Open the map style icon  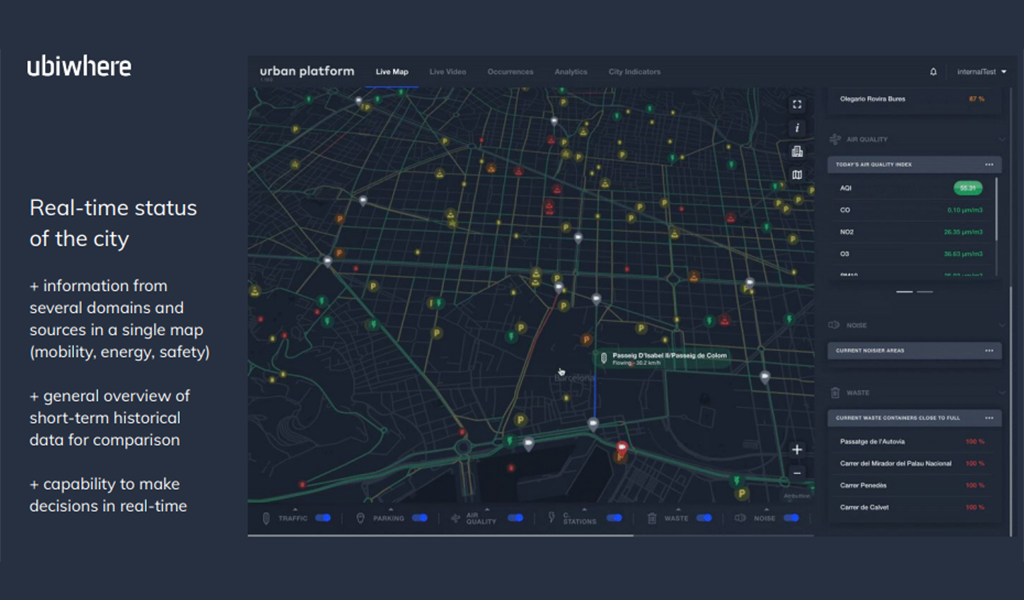[x=797, y=174]
